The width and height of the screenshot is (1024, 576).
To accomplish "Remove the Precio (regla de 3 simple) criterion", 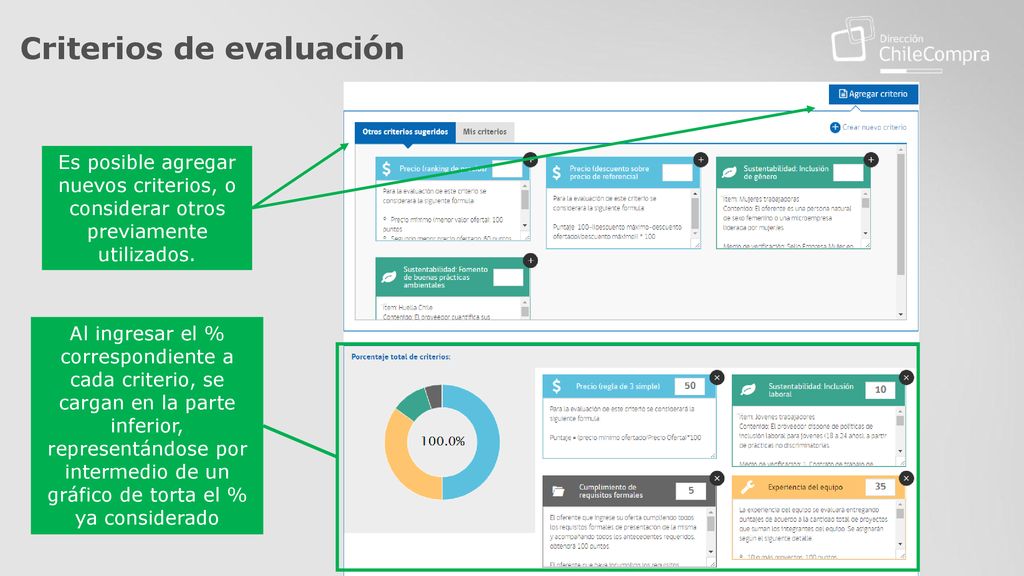I will (717, 377).
